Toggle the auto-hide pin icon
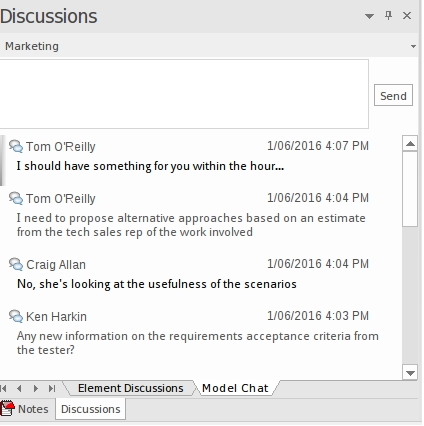424x426 pixels. tap(388, 15)
